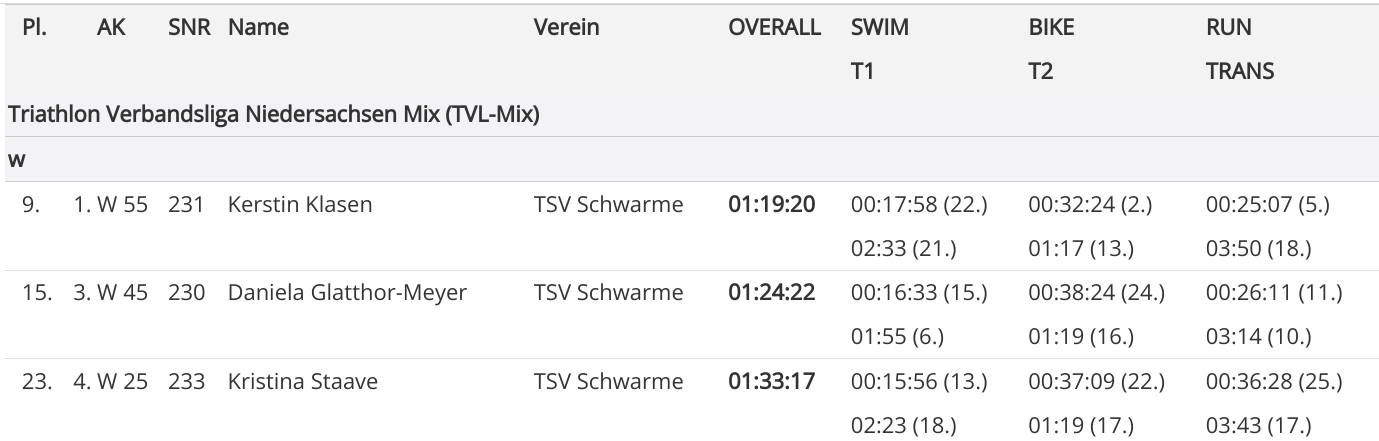Select the Triathlon Verbandsliga Niedersachsen Mix group row
Screen dimensions: 1379x441
coord(274,115)
